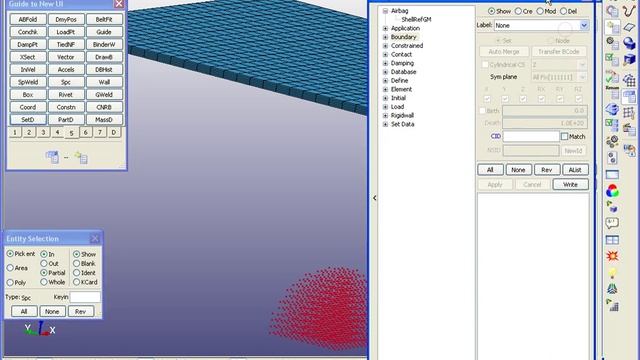The image size is (640, 360).
Task: Click the blue solid box icon
Action: click(x=629, y=60)
